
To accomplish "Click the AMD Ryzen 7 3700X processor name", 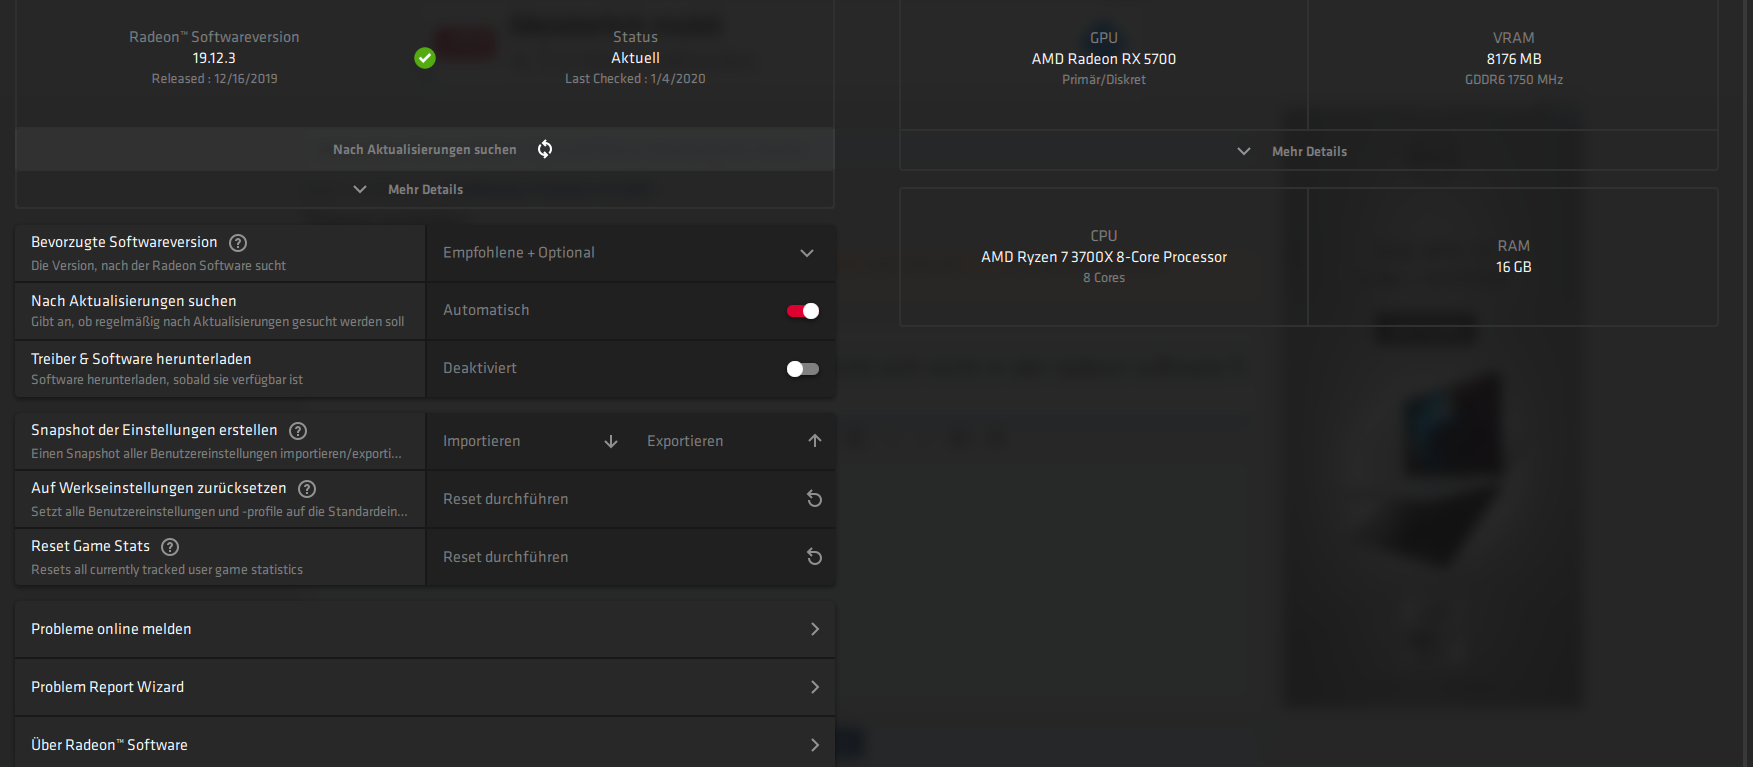I will 1104,257.
